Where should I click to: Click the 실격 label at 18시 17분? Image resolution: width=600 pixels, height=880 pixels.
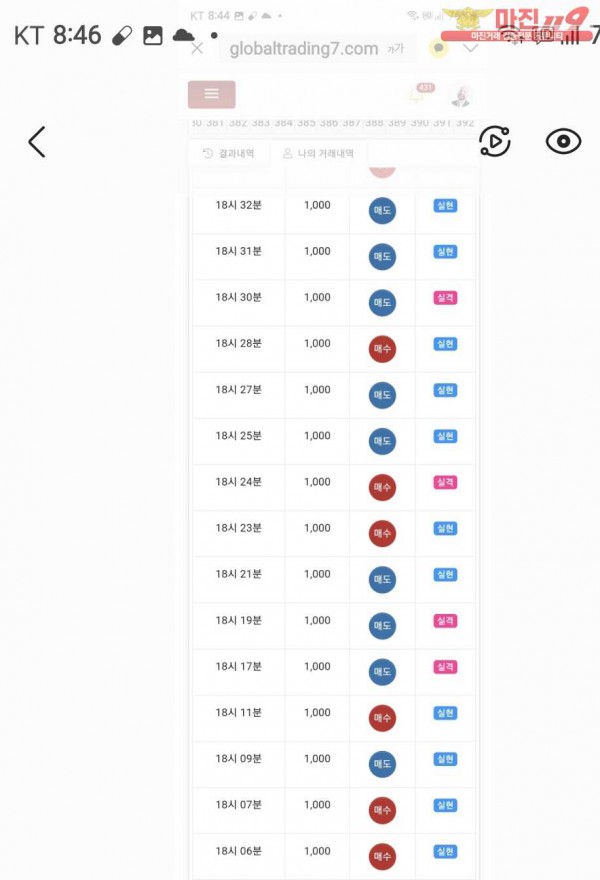pos(445,667)
